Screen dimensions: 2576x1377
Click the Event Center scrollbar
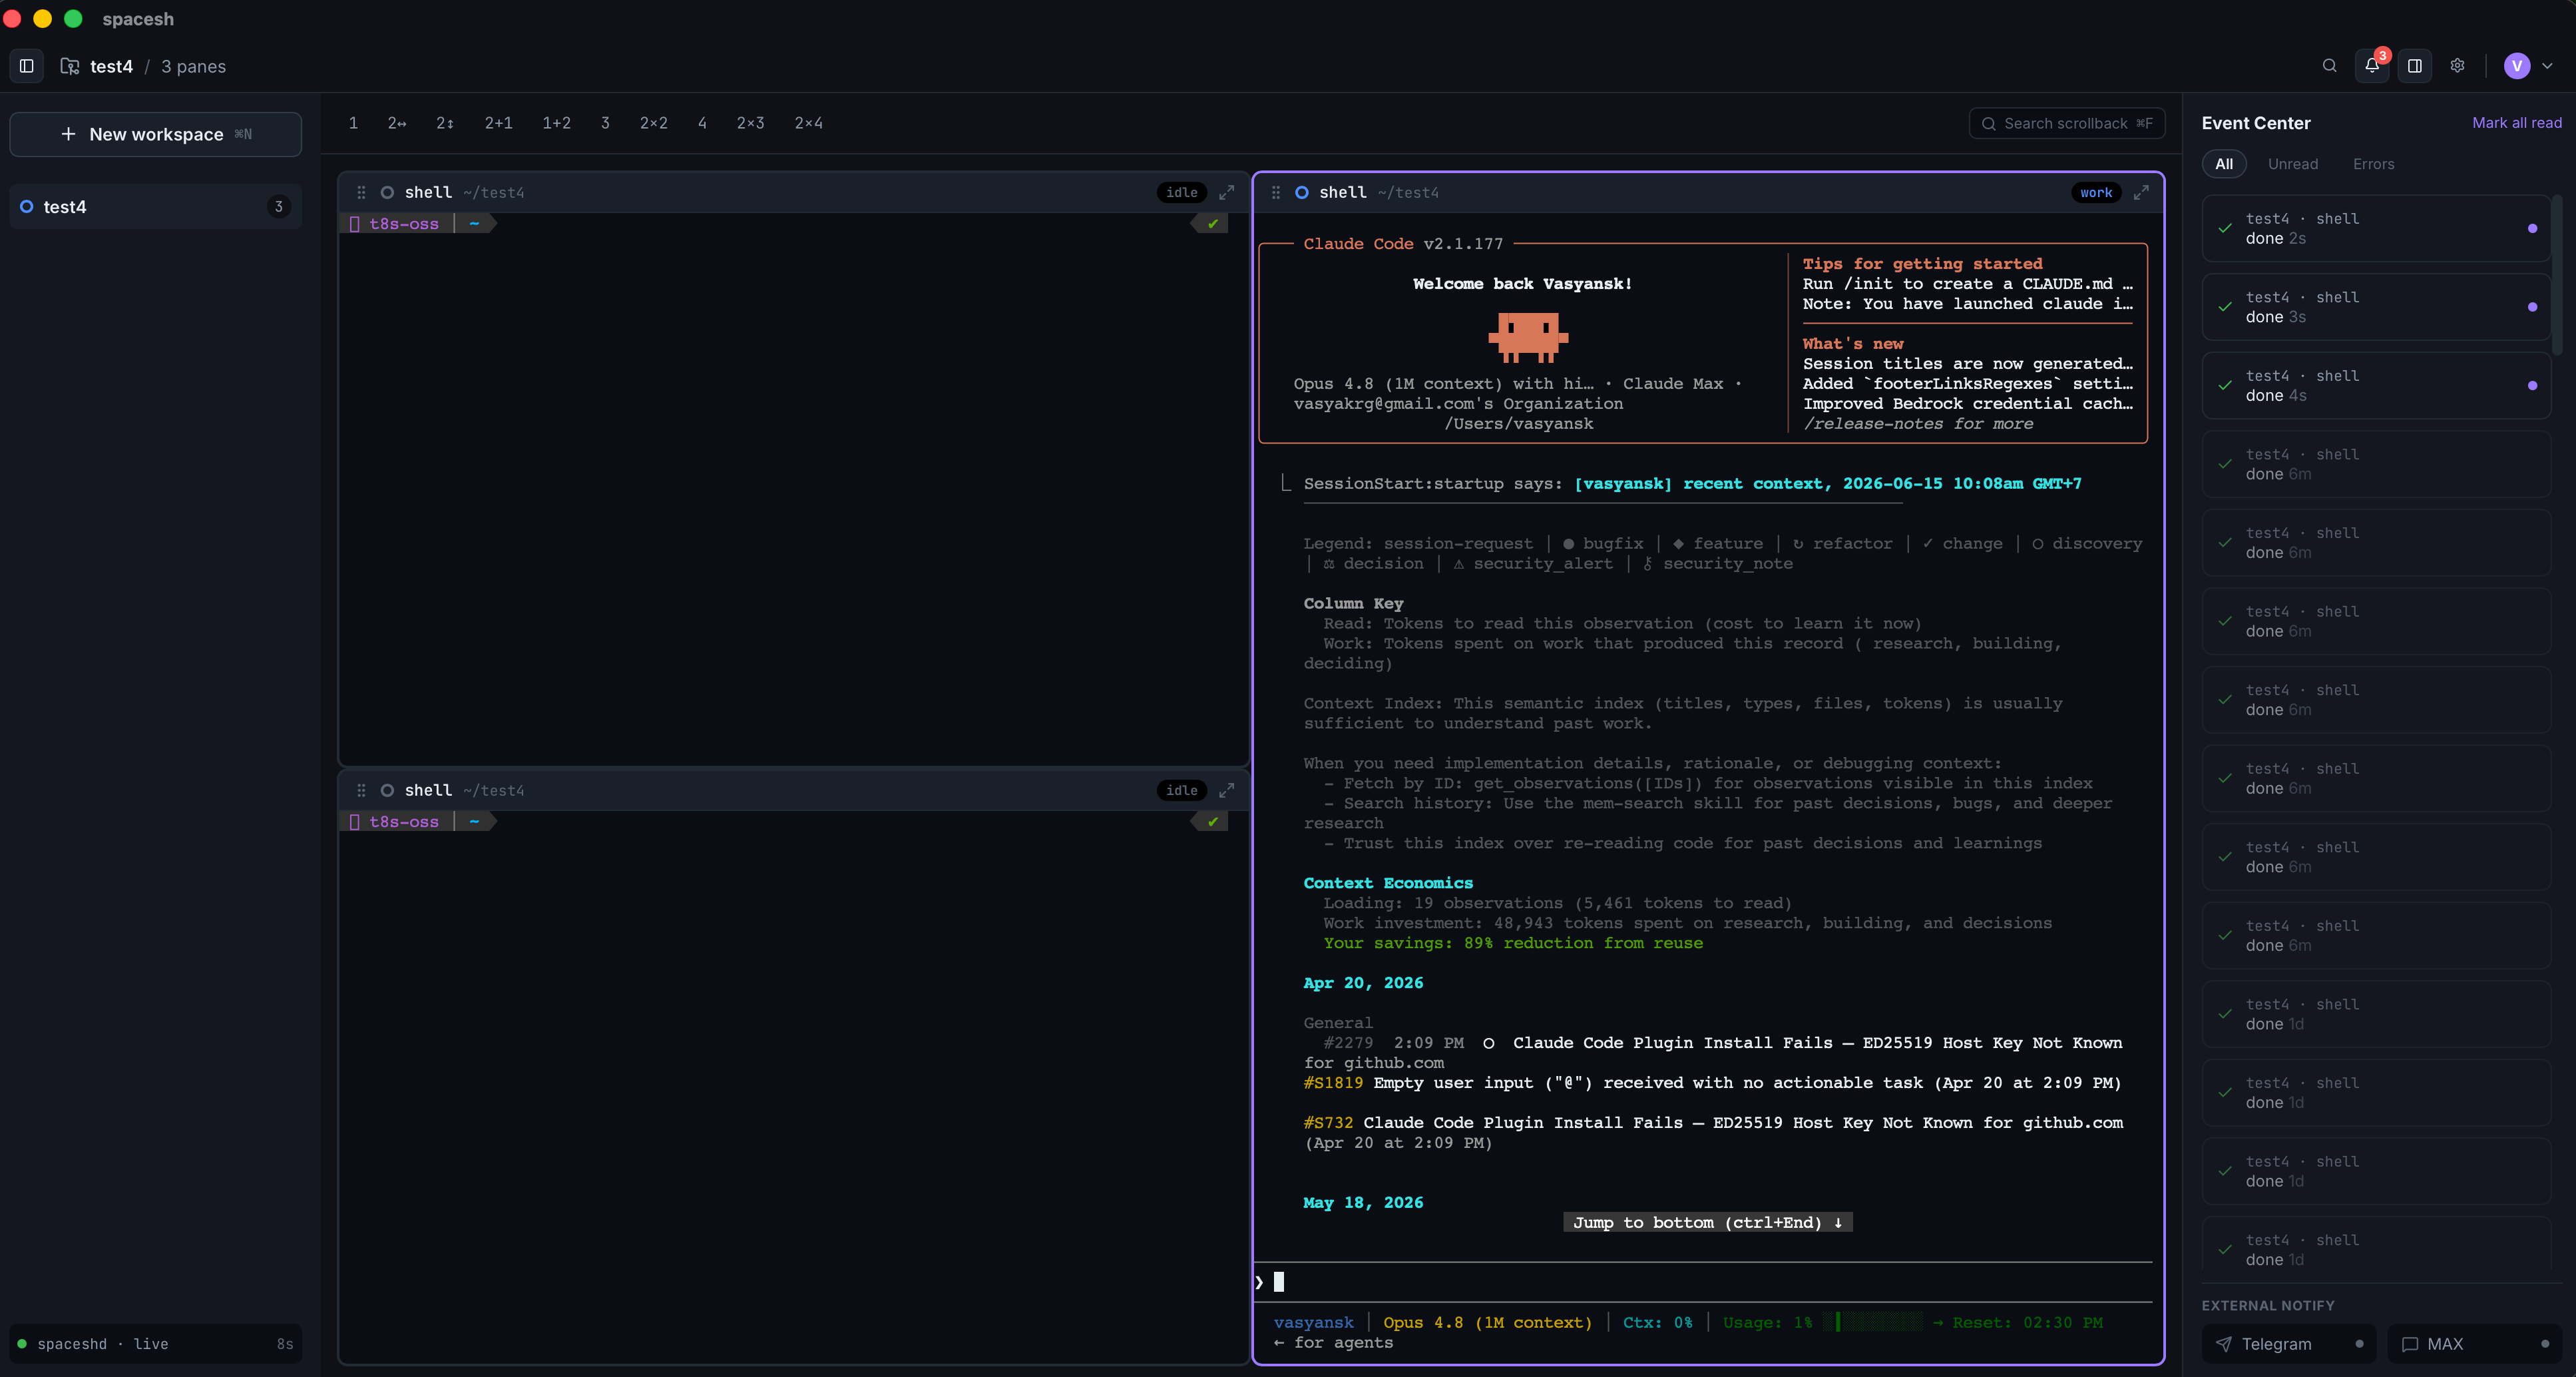(x=2556, y=275)
